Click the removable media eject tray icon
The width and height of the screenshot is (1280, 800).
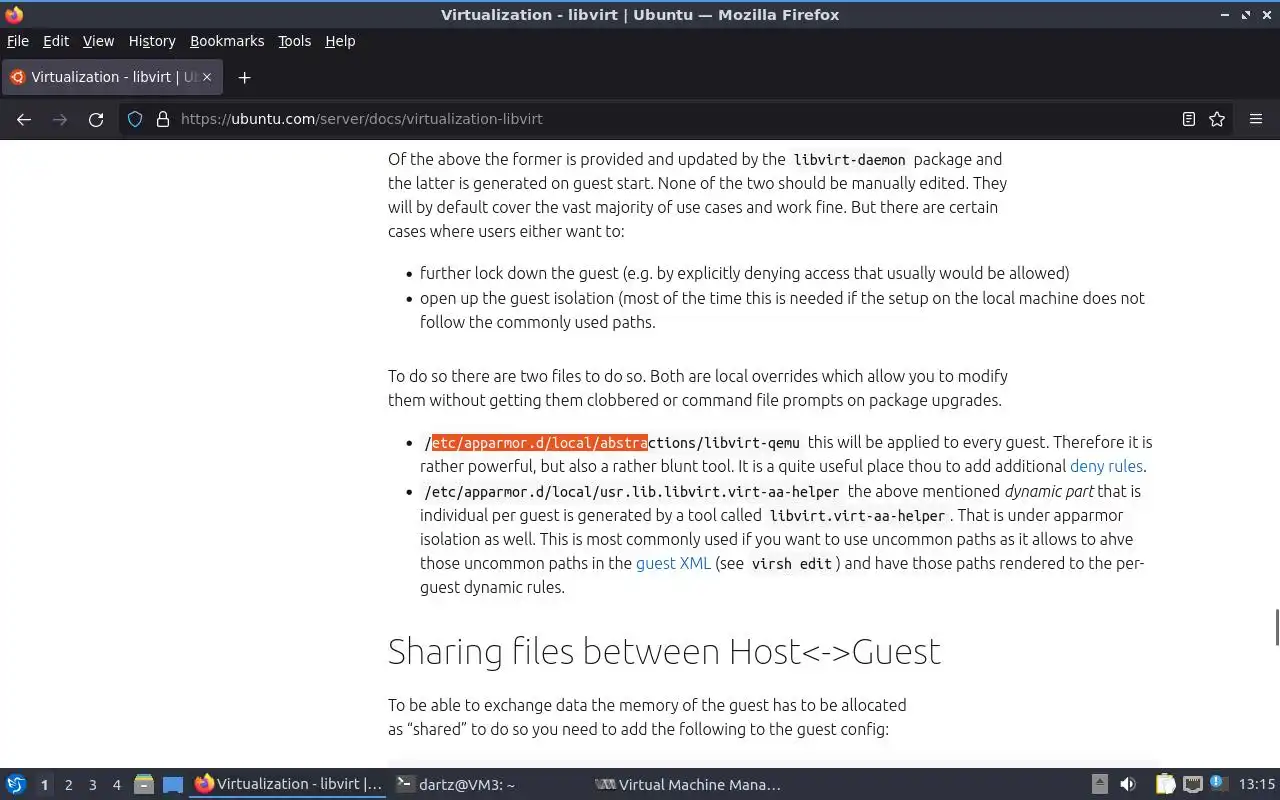coord(1099,784)
